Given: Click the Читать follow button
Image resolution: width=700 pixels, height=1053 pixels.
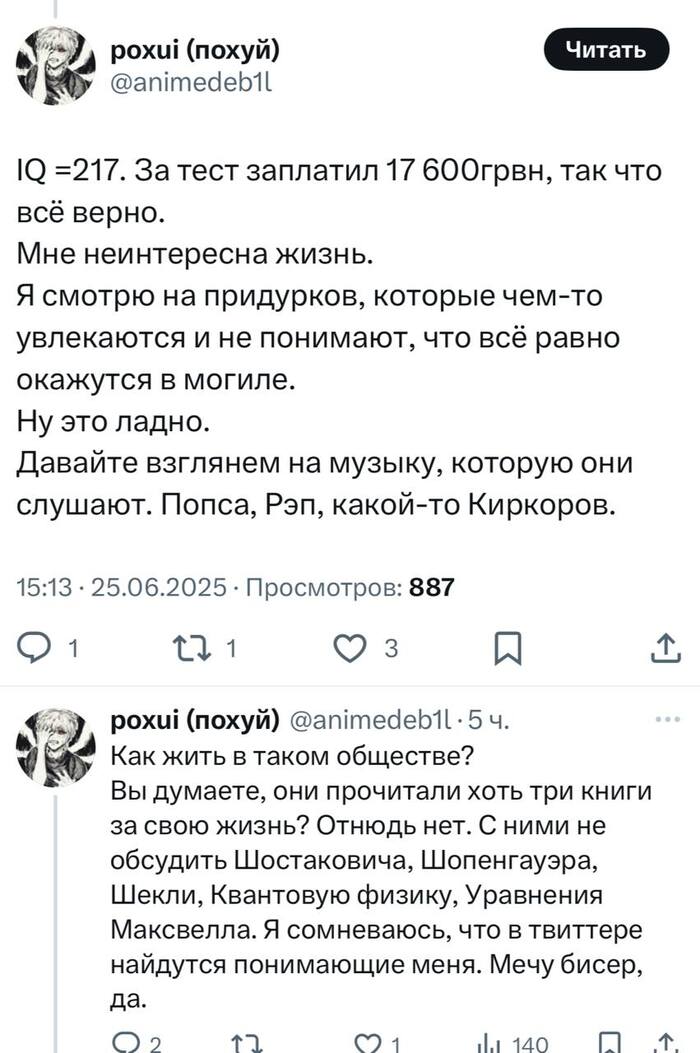Looking at the screenshot, I should coord(605,48).
